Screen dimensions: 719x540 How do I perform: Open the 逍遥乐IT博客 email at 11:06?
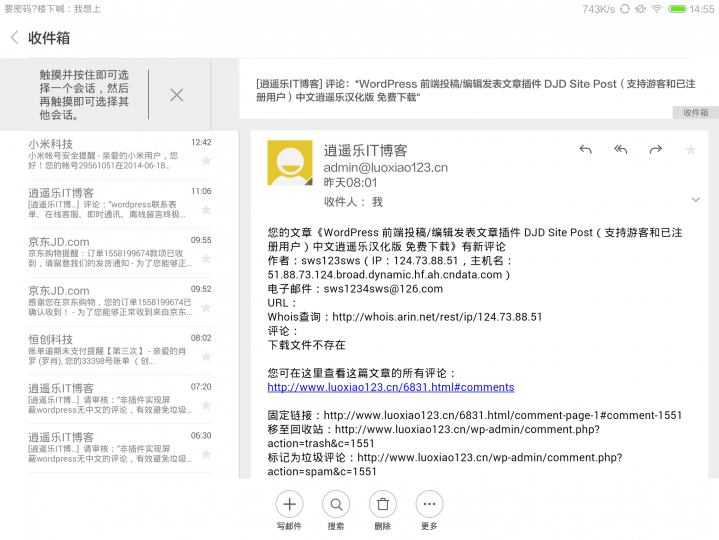[120, 204]
